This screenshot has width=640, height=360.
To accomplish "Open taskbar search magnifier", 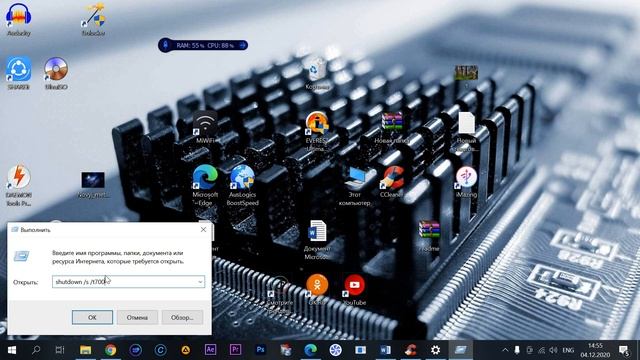I will pyautogui.click(x=36, y=350).
